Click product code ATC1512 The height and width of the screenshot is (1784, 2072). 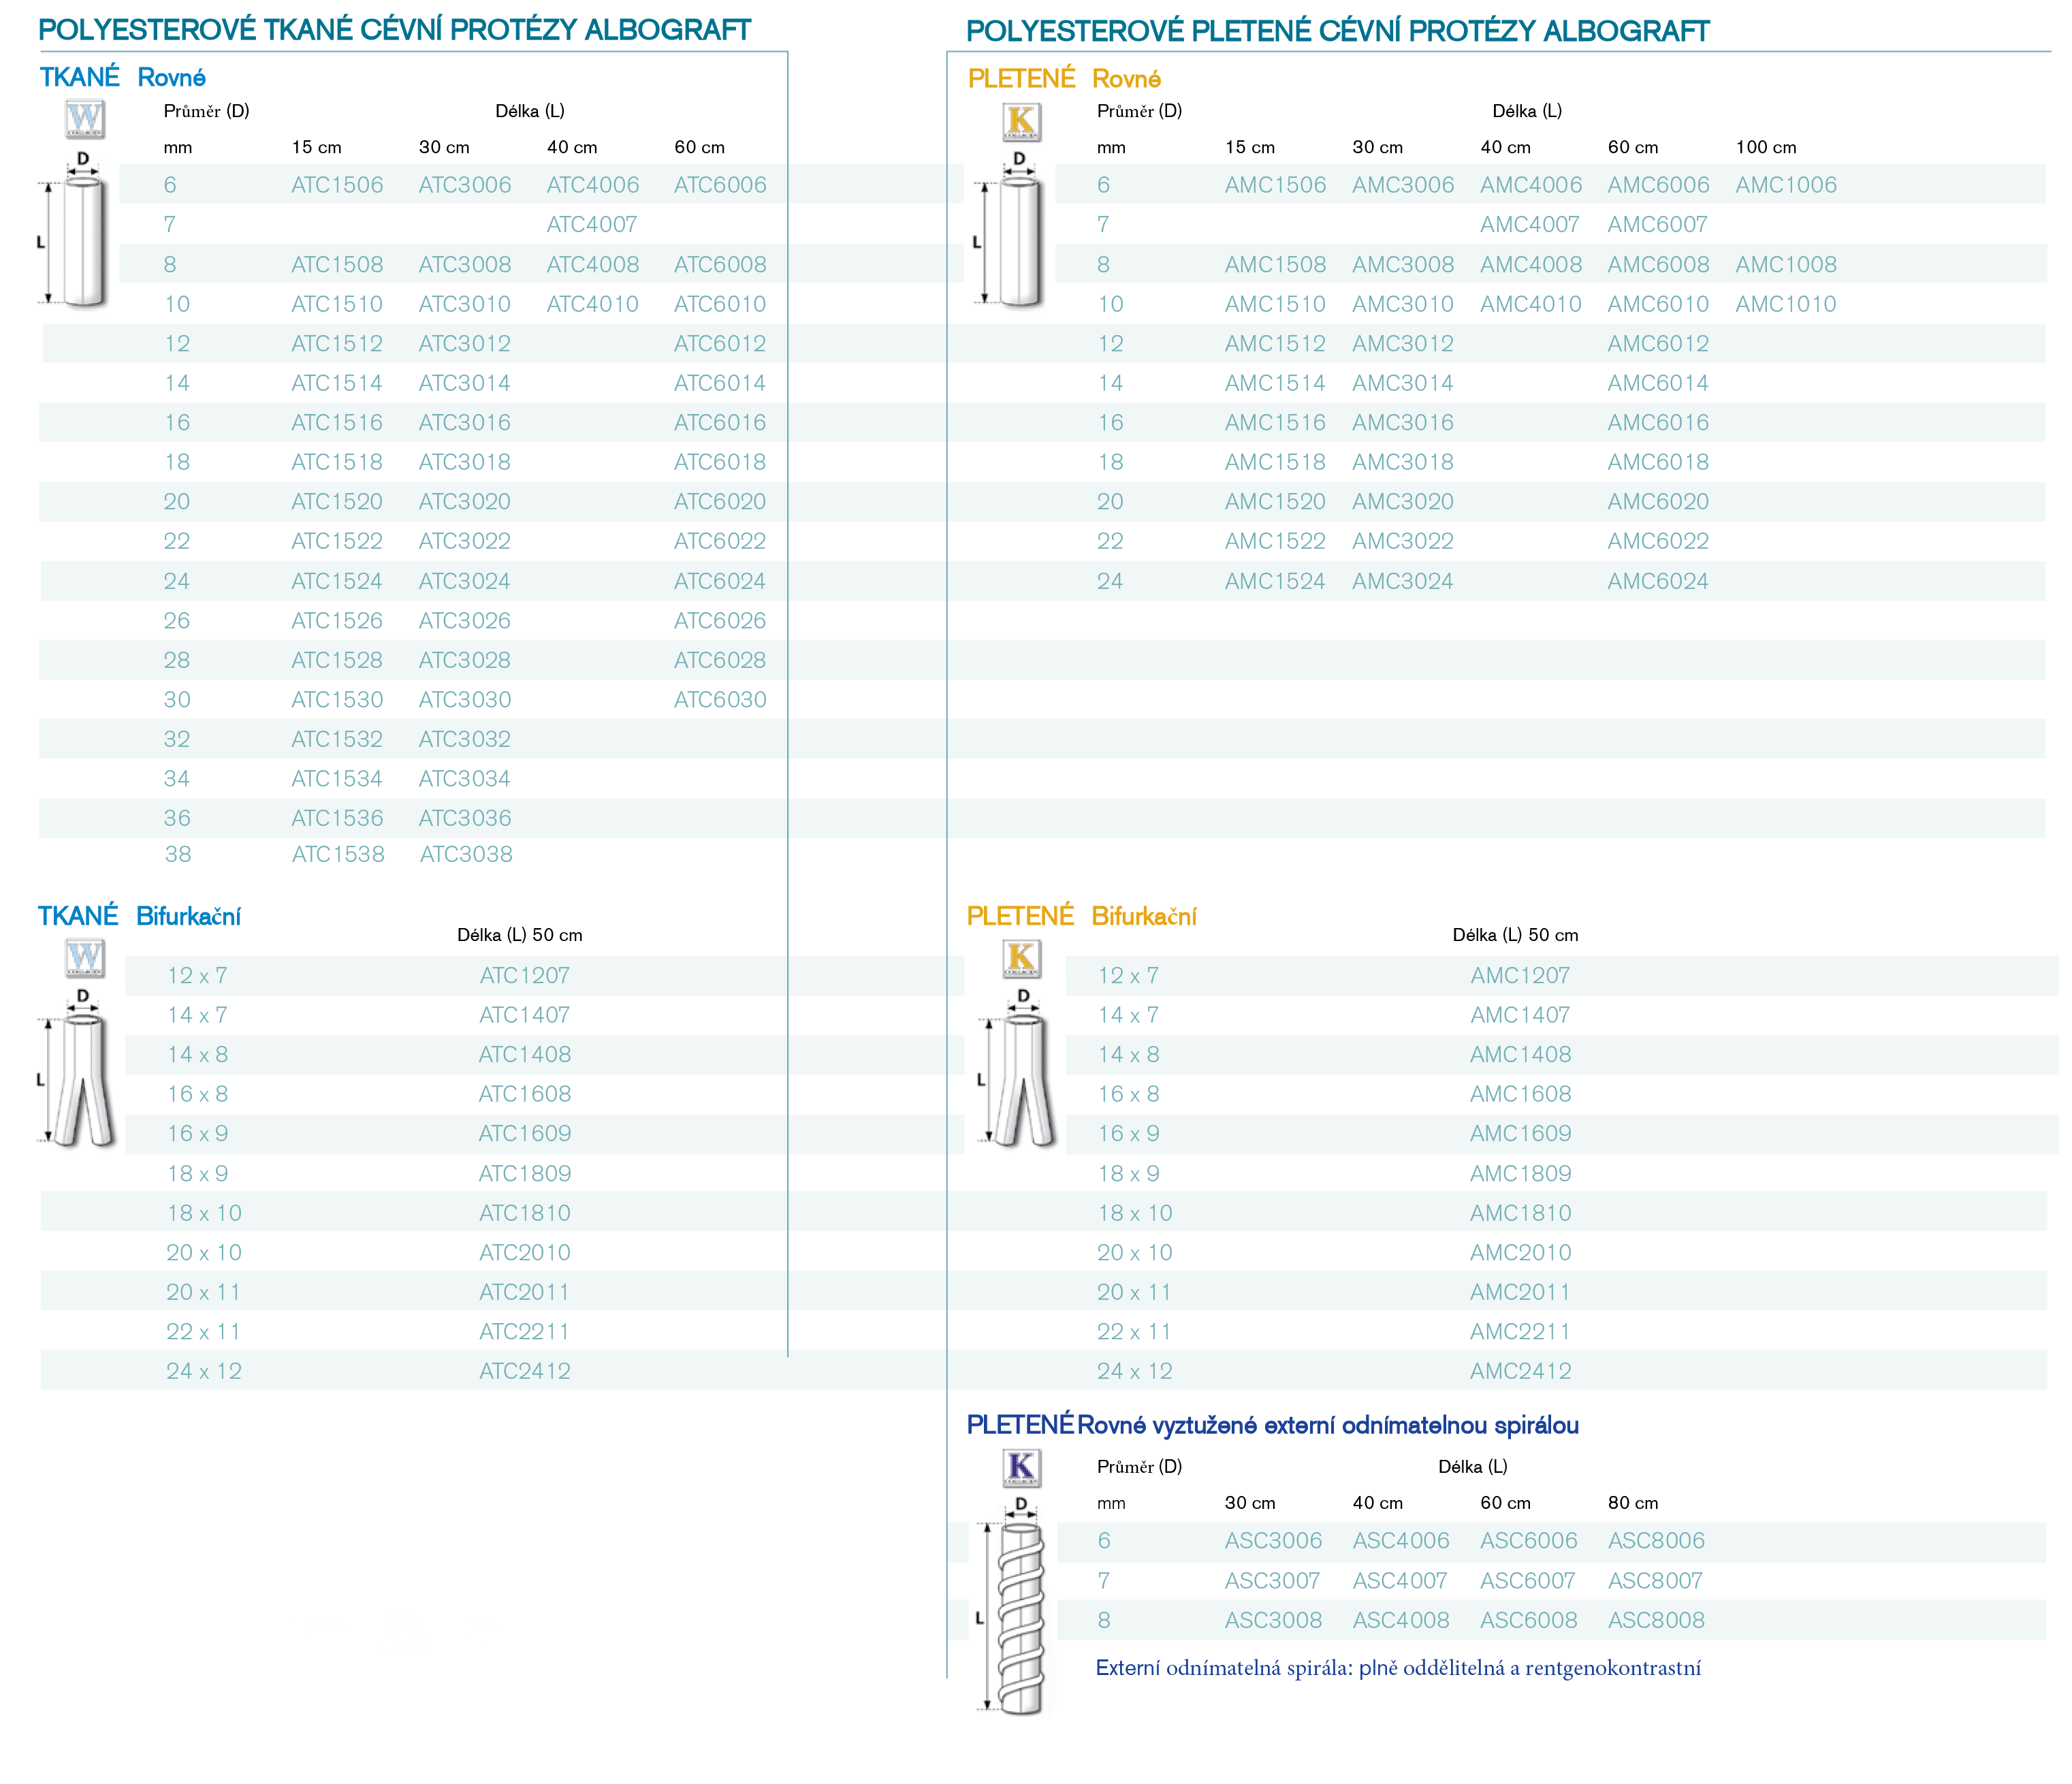coord(337,343)
